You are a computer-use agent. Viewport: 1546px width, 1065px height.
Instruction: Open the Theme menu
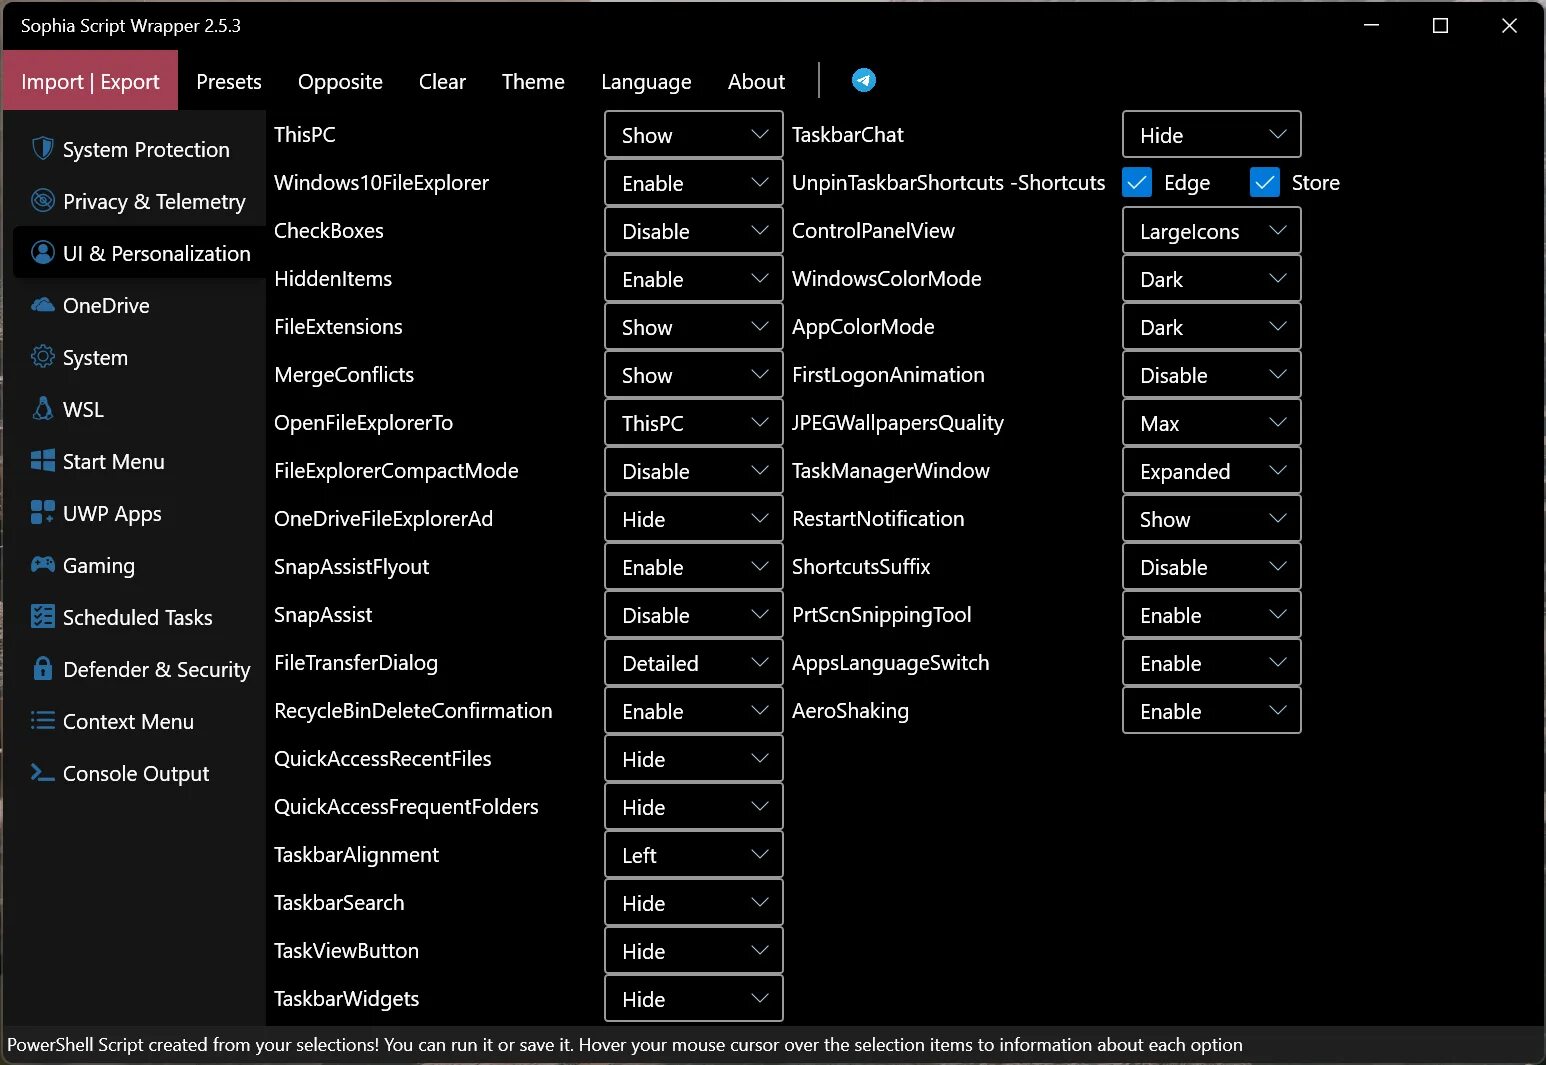pos(533,81)
